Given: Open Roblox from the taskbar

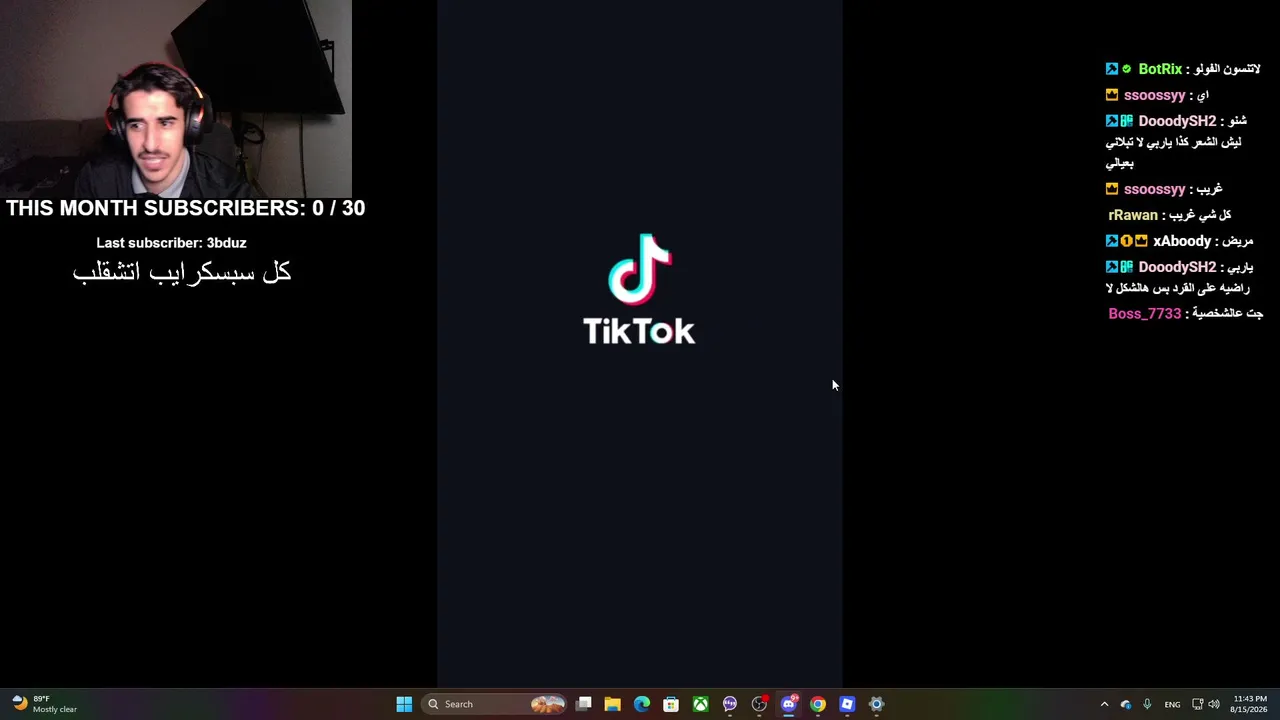Looking at the screenshot, I should pos(847,704).
